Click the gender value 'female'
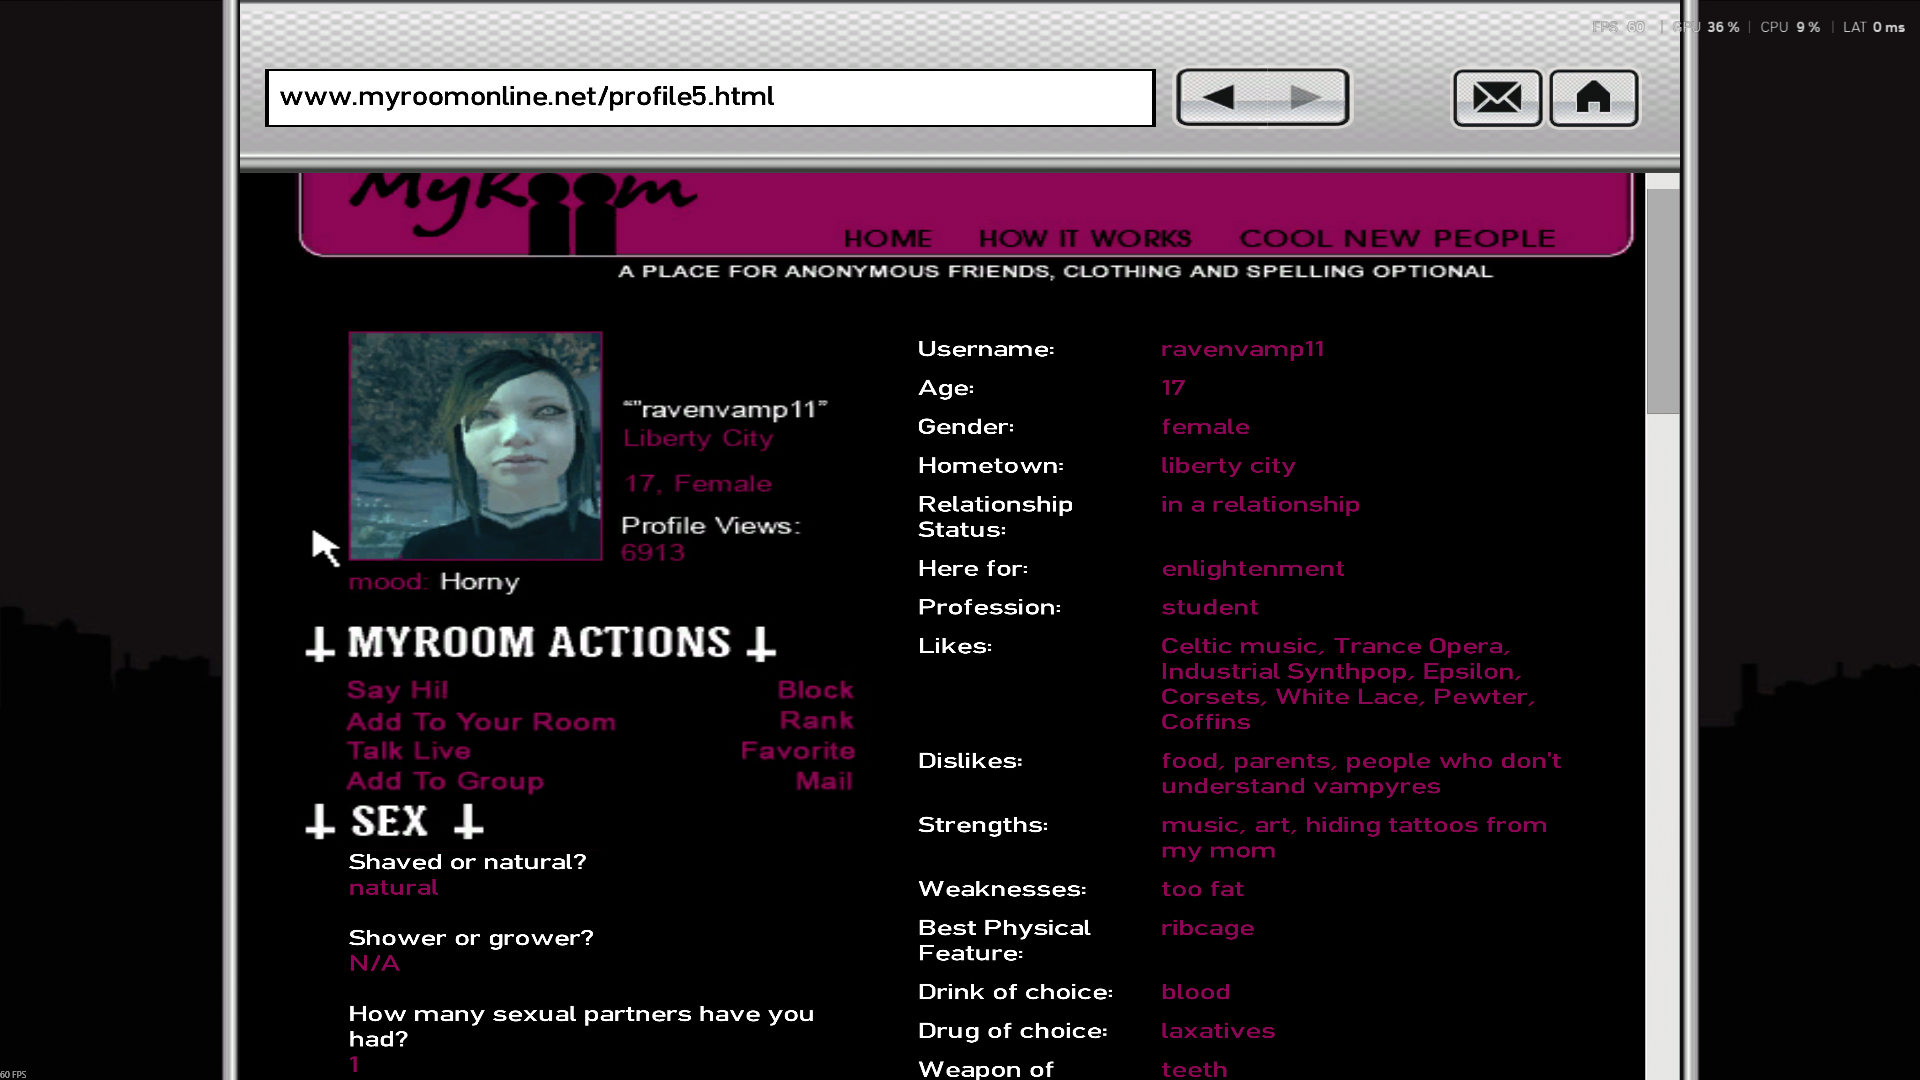Viewport: 1920px width, 1080px height. pyautogui.click(x=1205, y=427)
